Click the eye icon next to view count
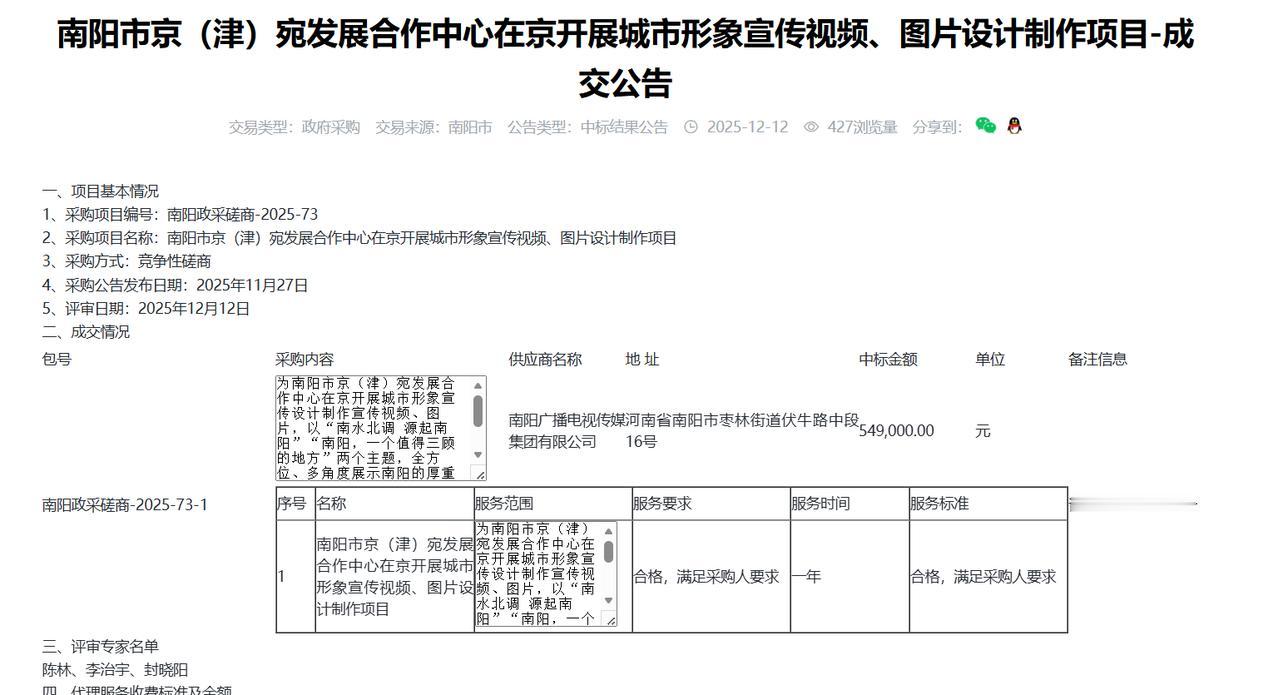This screenshot has width=1278, height=695. tap(812, 126)
